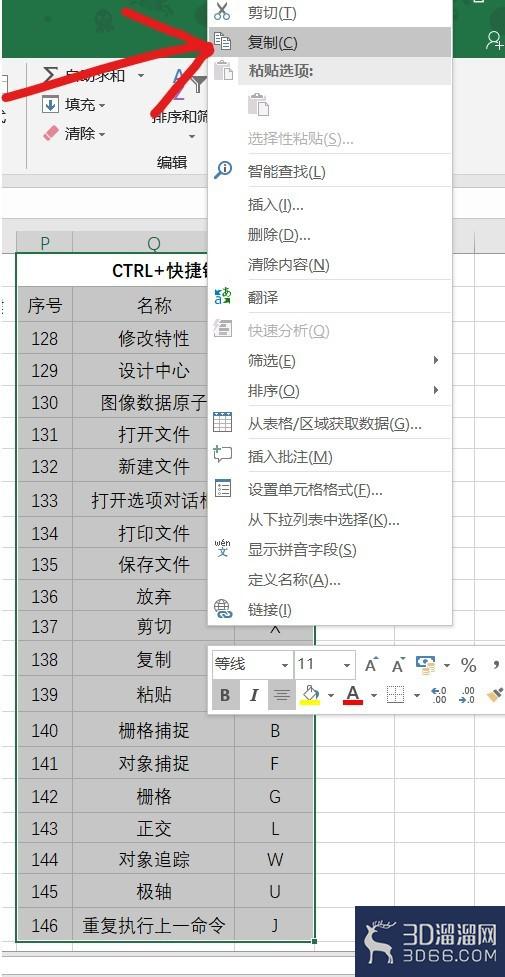
Task: Click the cell with letter W
Action: (274, 859)
